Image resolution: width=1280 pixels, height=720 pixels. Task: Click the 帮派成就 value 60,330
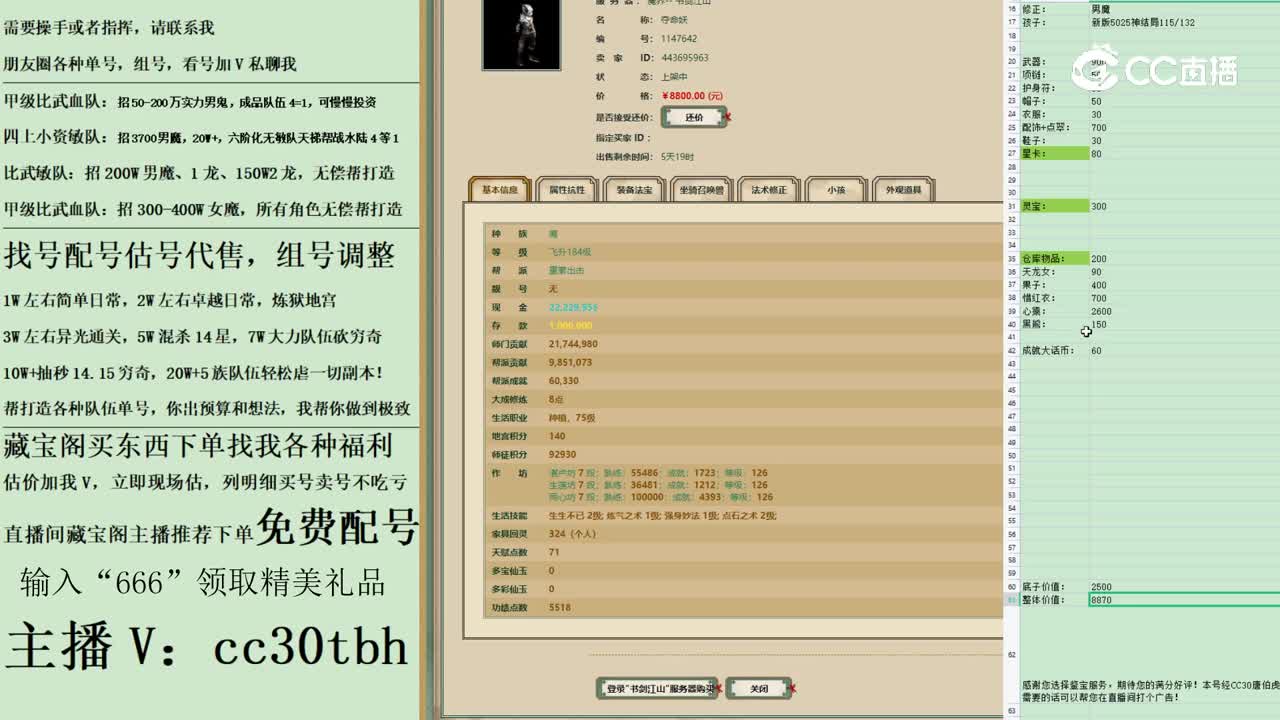[x=563, y=381]
